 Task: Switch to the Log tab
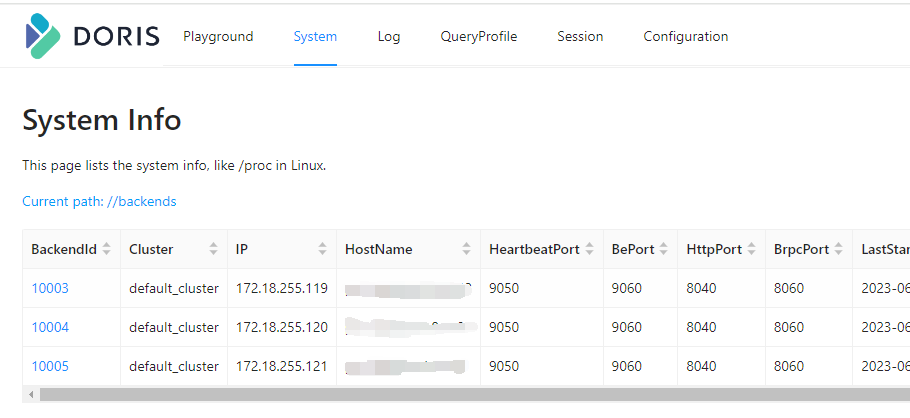click(389, 37)
